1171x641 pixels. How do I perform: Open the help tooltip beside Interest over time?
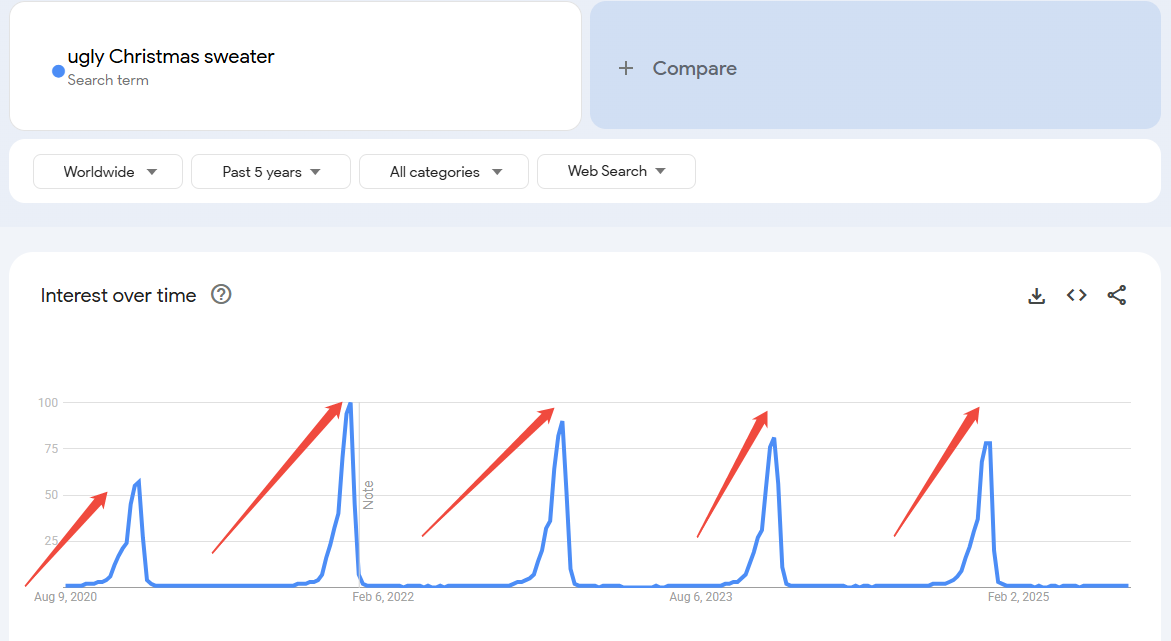pyautogui.click(x=221, y=294)
